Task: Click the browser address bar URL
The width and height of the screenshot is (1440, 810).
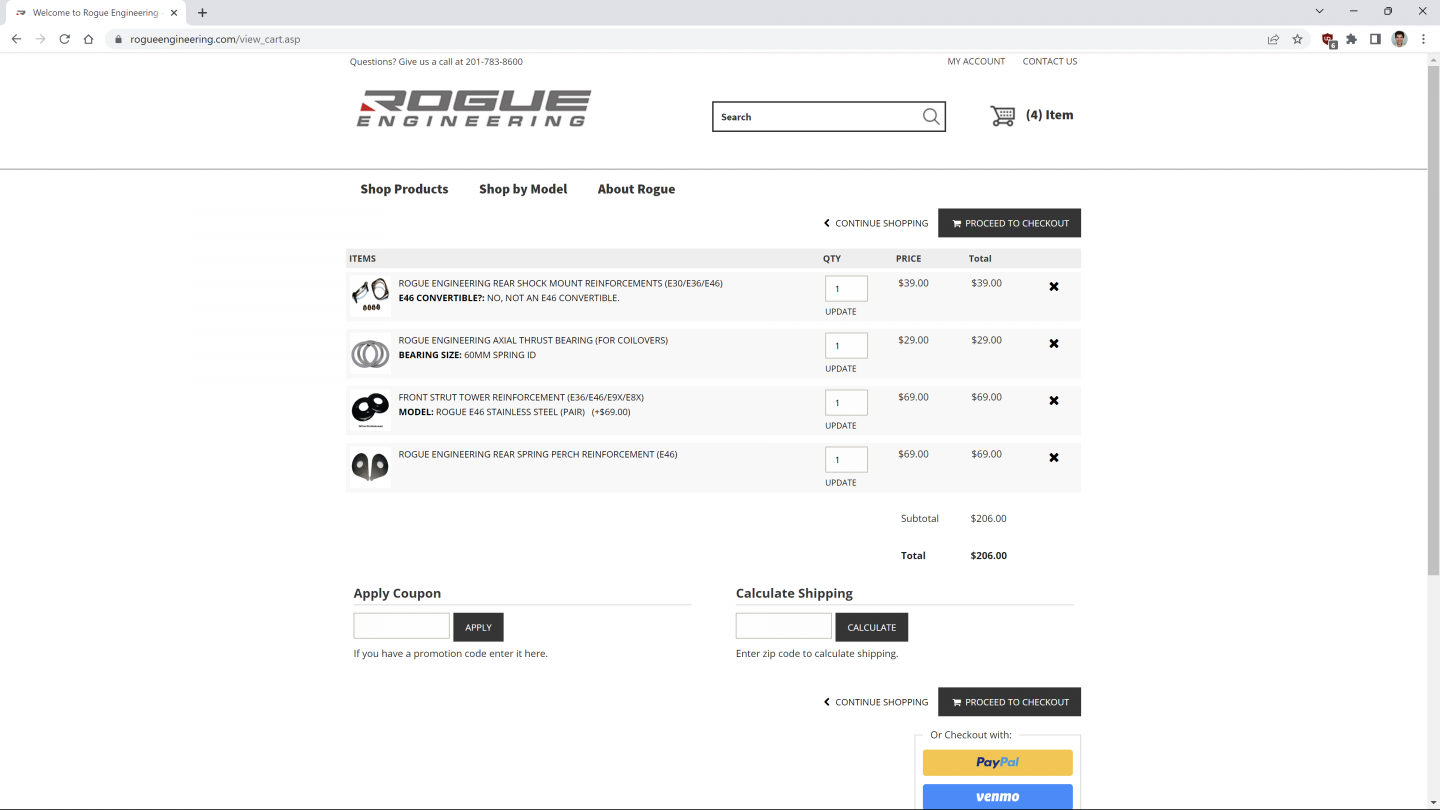Action: point(215,39)
